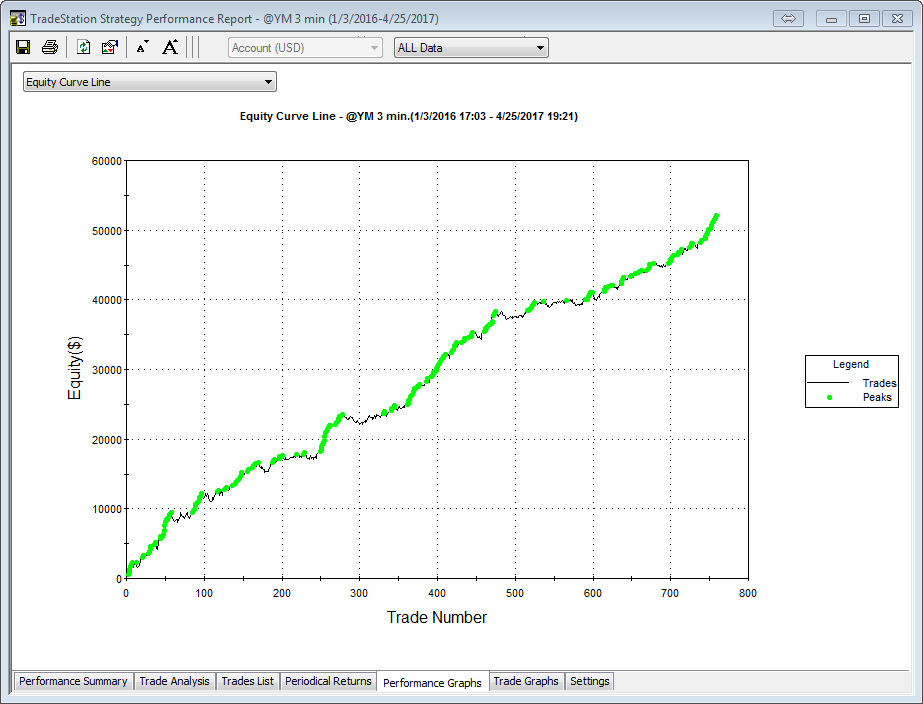Click the TradeStation title bar app icon
Viewport: 923px width, 704px height.
17,19
